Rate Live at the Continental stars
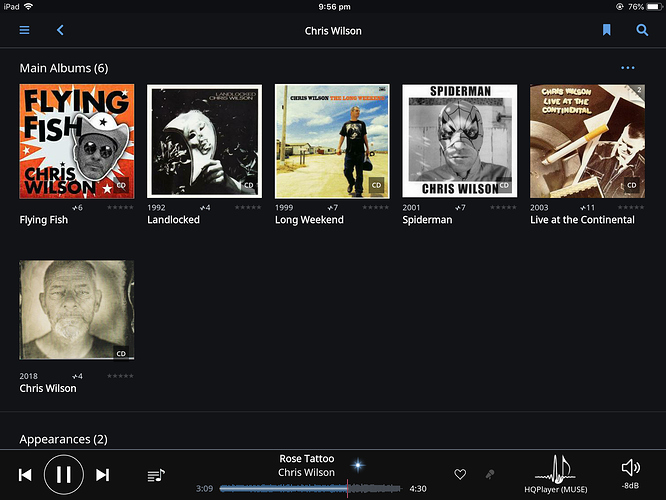 (631, 207)
